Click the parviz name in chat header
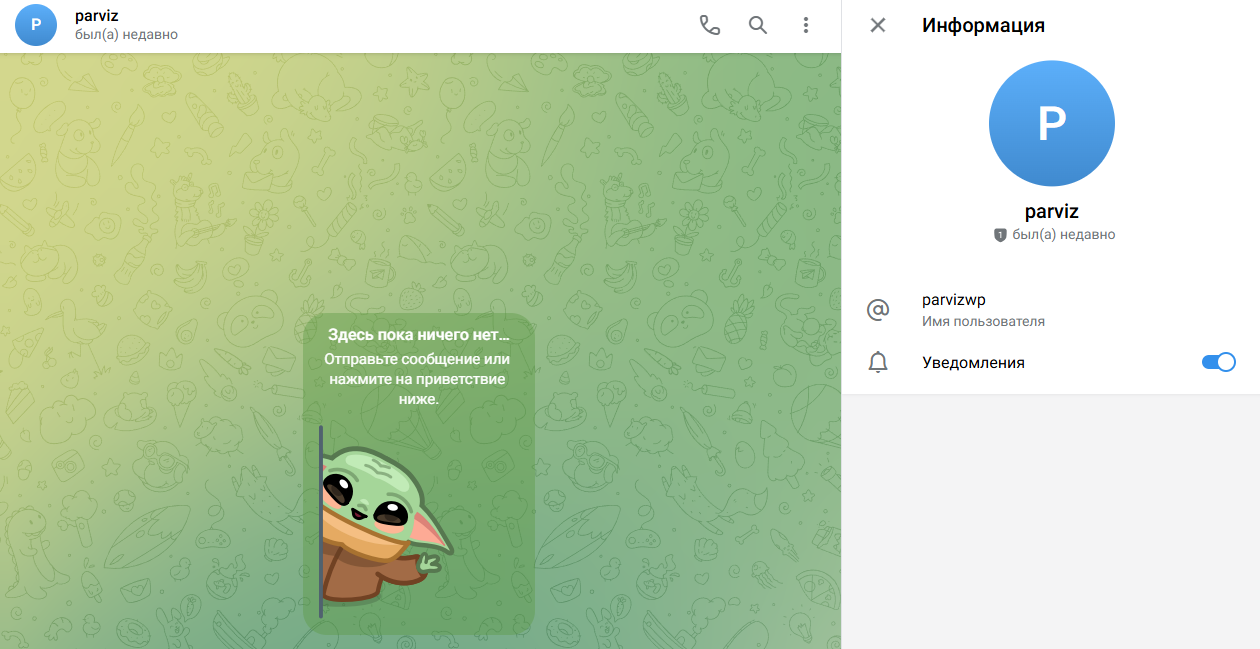The height and width of the screenshot is (649, 1260). 97,16
